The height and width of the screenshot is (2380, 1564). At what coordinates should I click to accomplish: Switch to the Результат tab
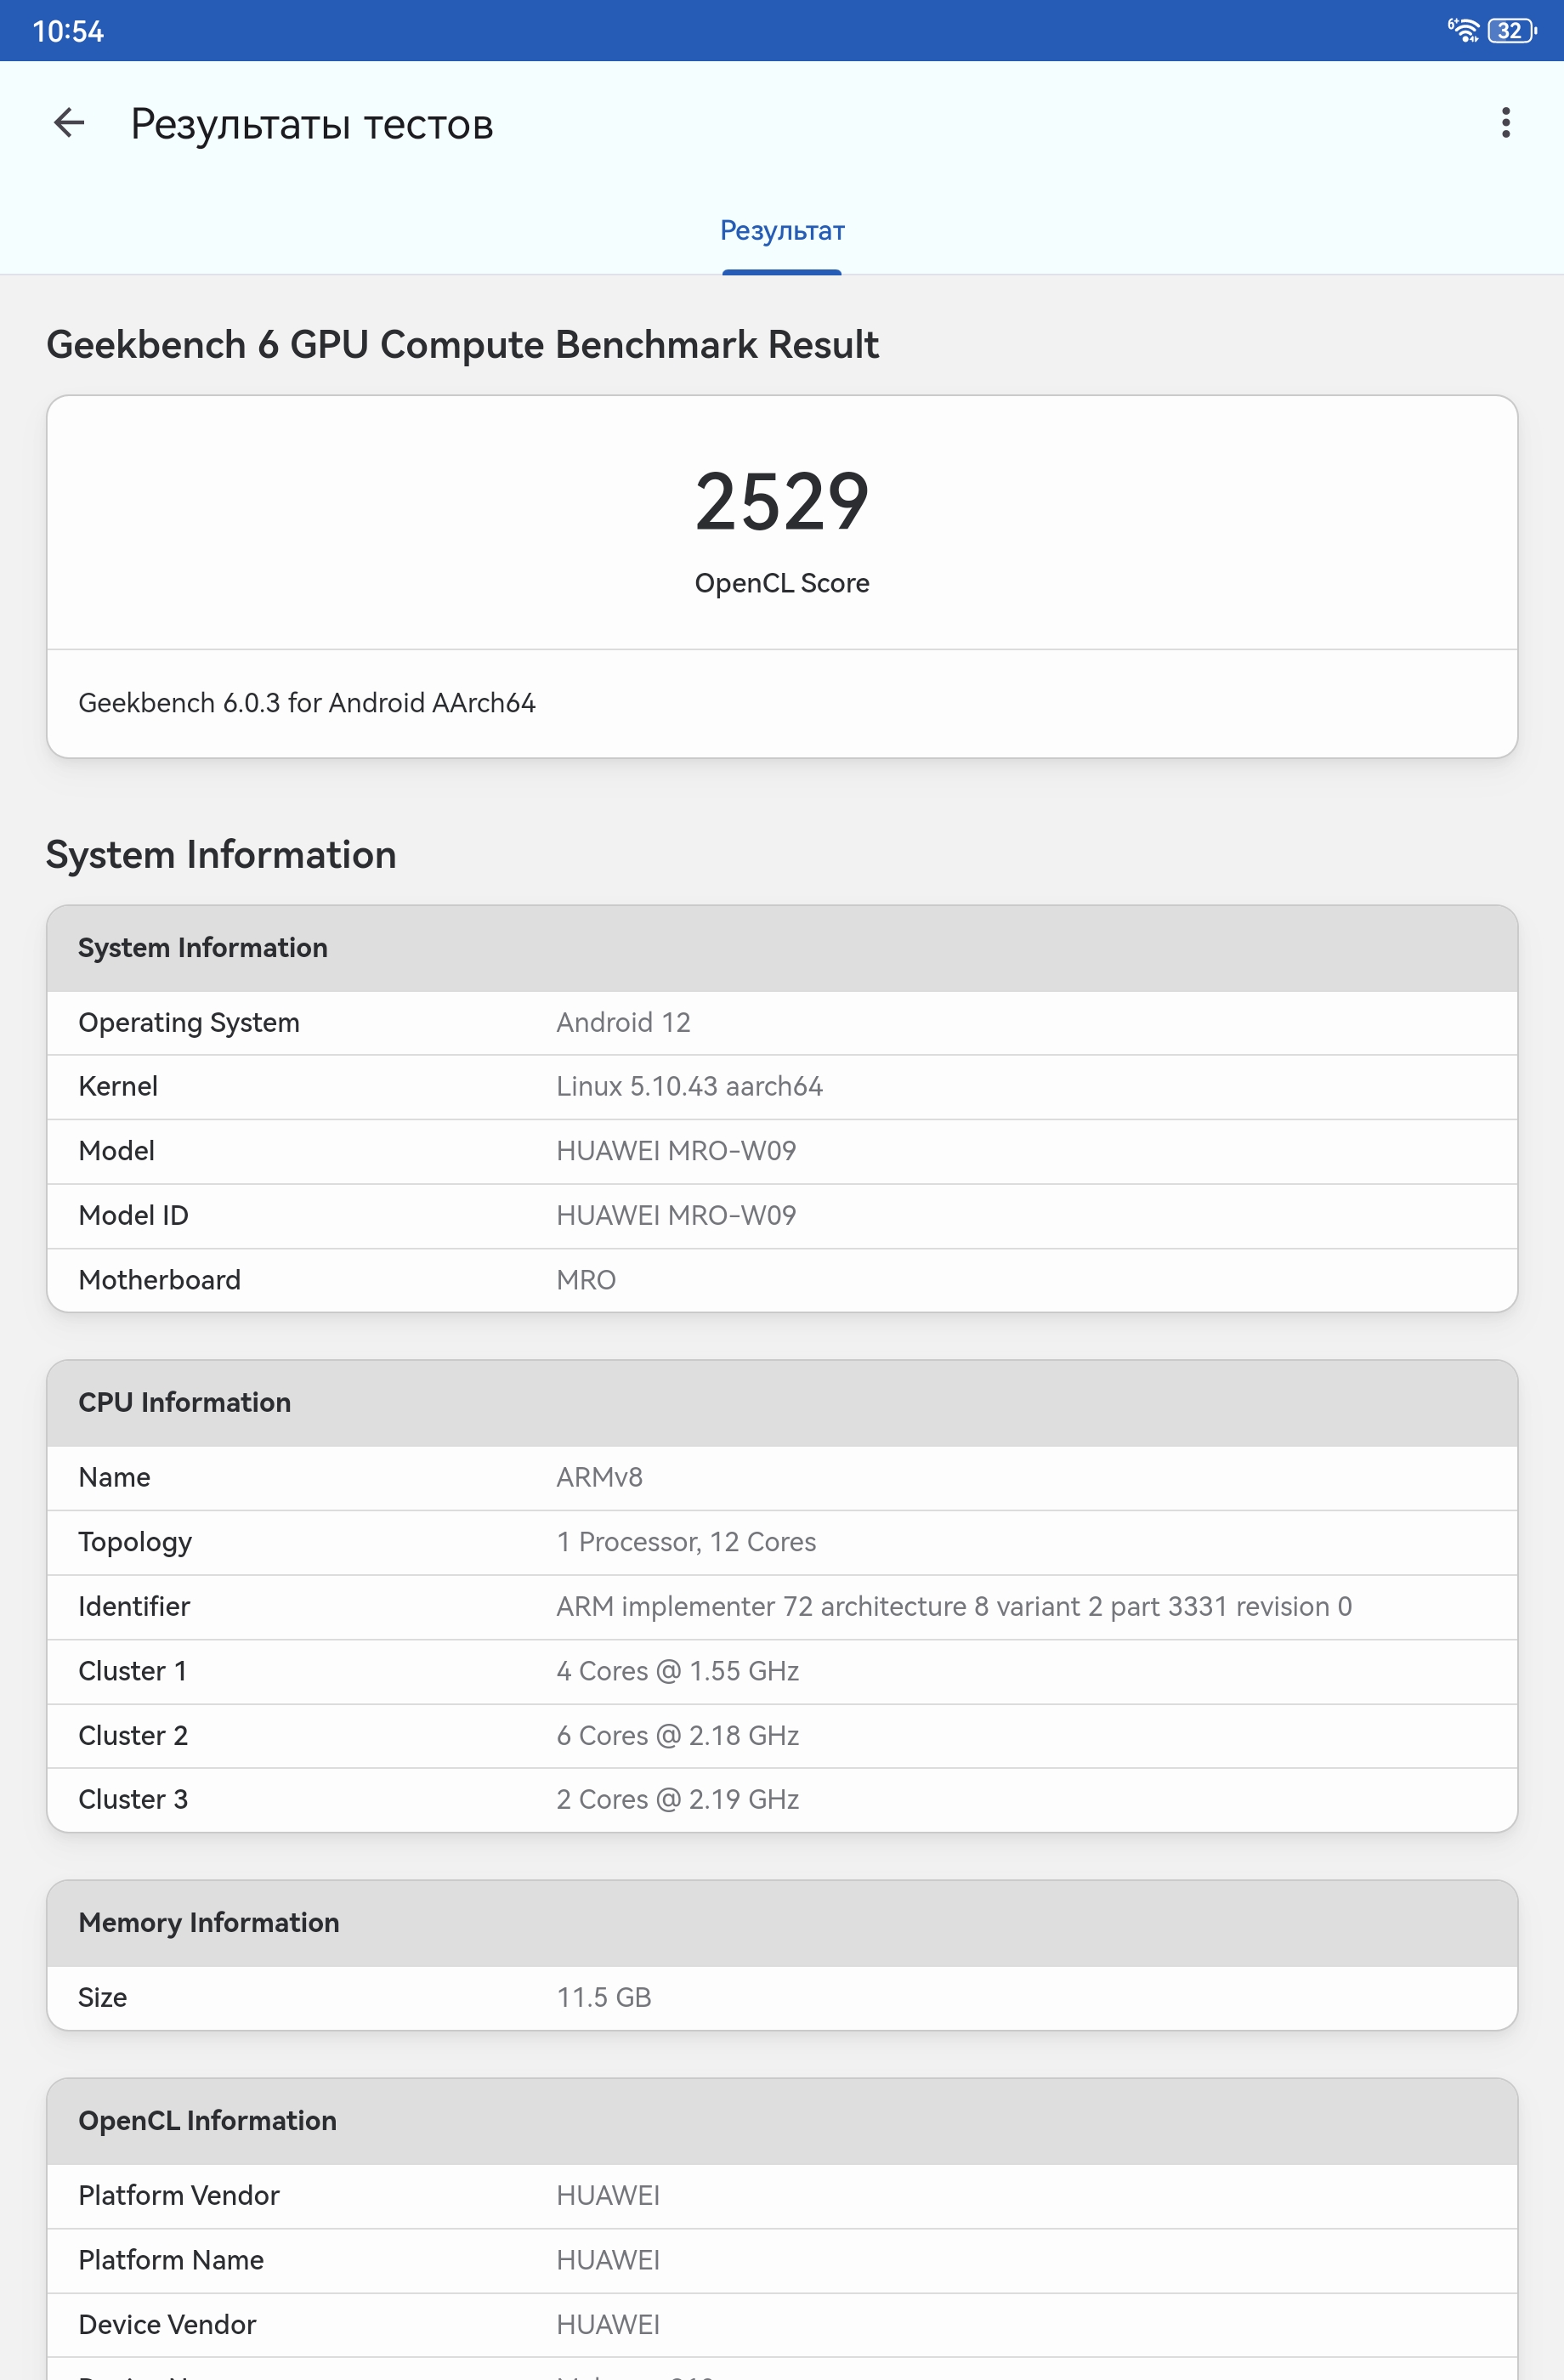782,232
